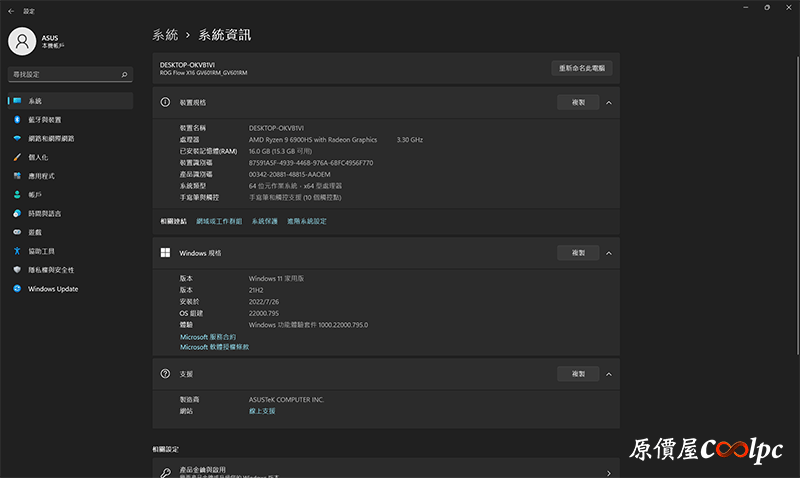
Task: Click the personalization paintbrush icon
Action: coord(17,157)
